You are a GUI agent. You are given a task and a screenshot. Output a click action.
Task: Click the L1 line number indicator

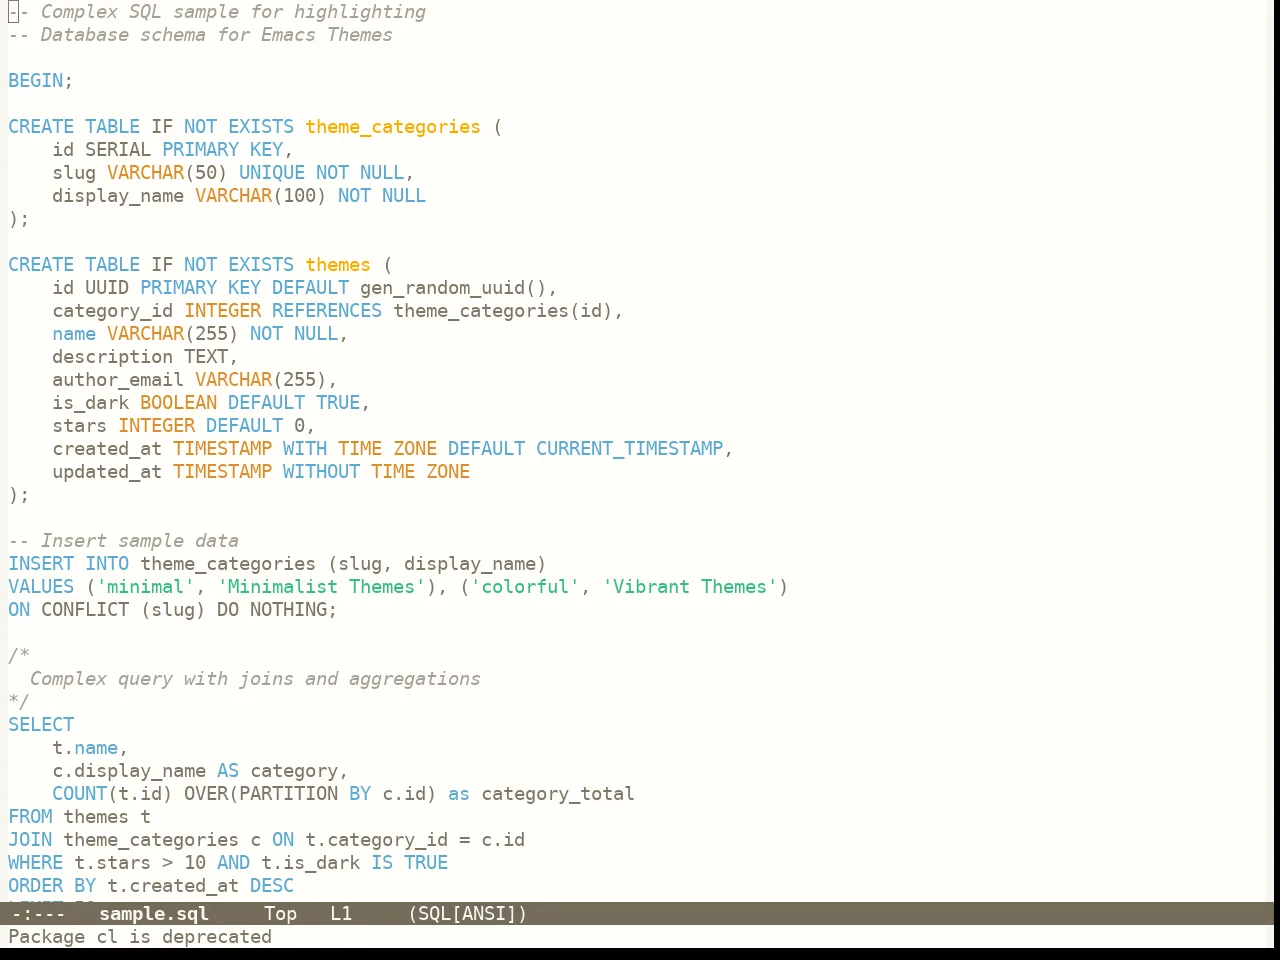point(341,913)
